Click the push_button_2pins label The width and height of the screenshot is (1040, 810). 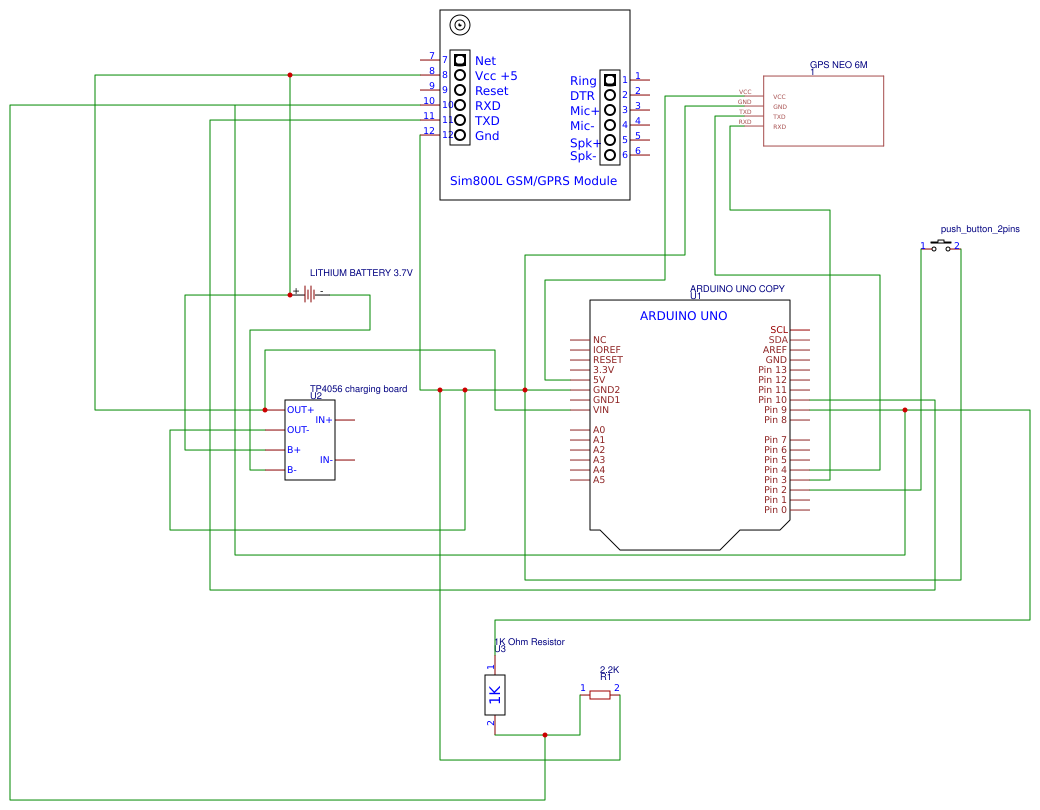pyautogui.click(x=980, y=229)
